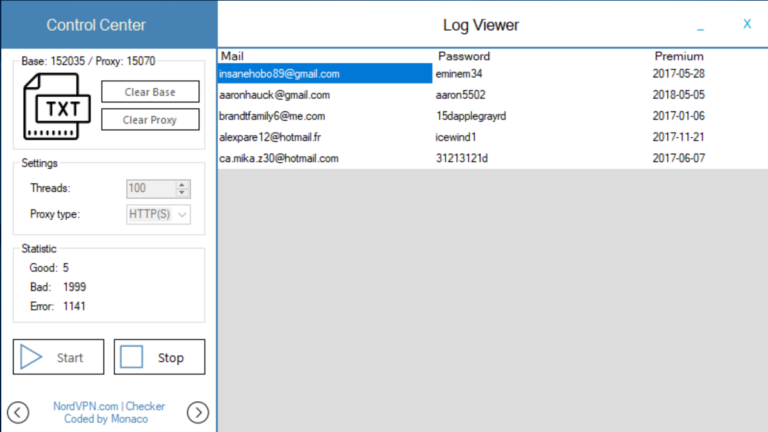This screenshot has height=432, width=768.
Task: Minimize the Log Viewer window
Action: click(700, 27)
